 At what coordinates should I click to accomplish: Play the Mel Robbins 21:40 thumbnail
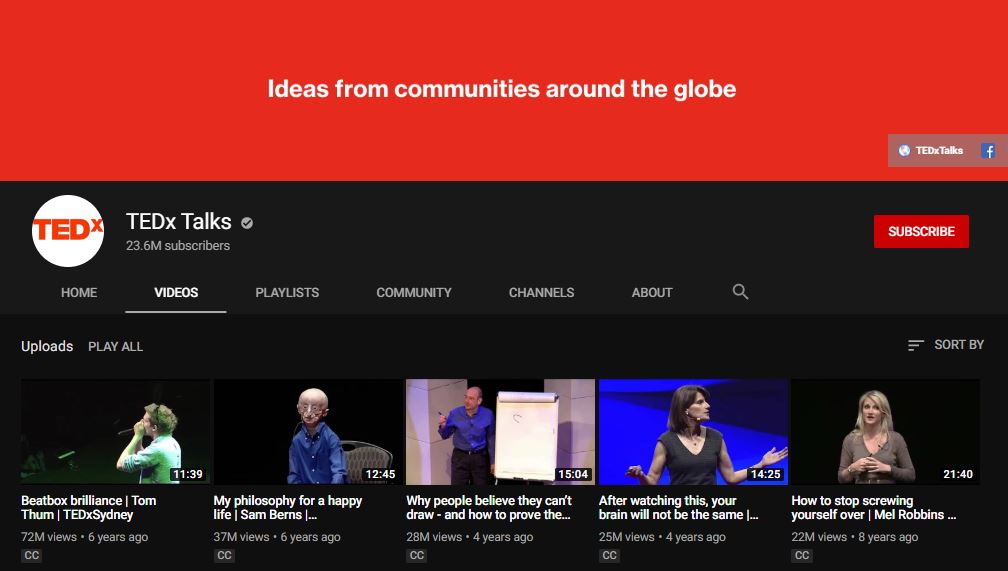click(x=885, y=431)
